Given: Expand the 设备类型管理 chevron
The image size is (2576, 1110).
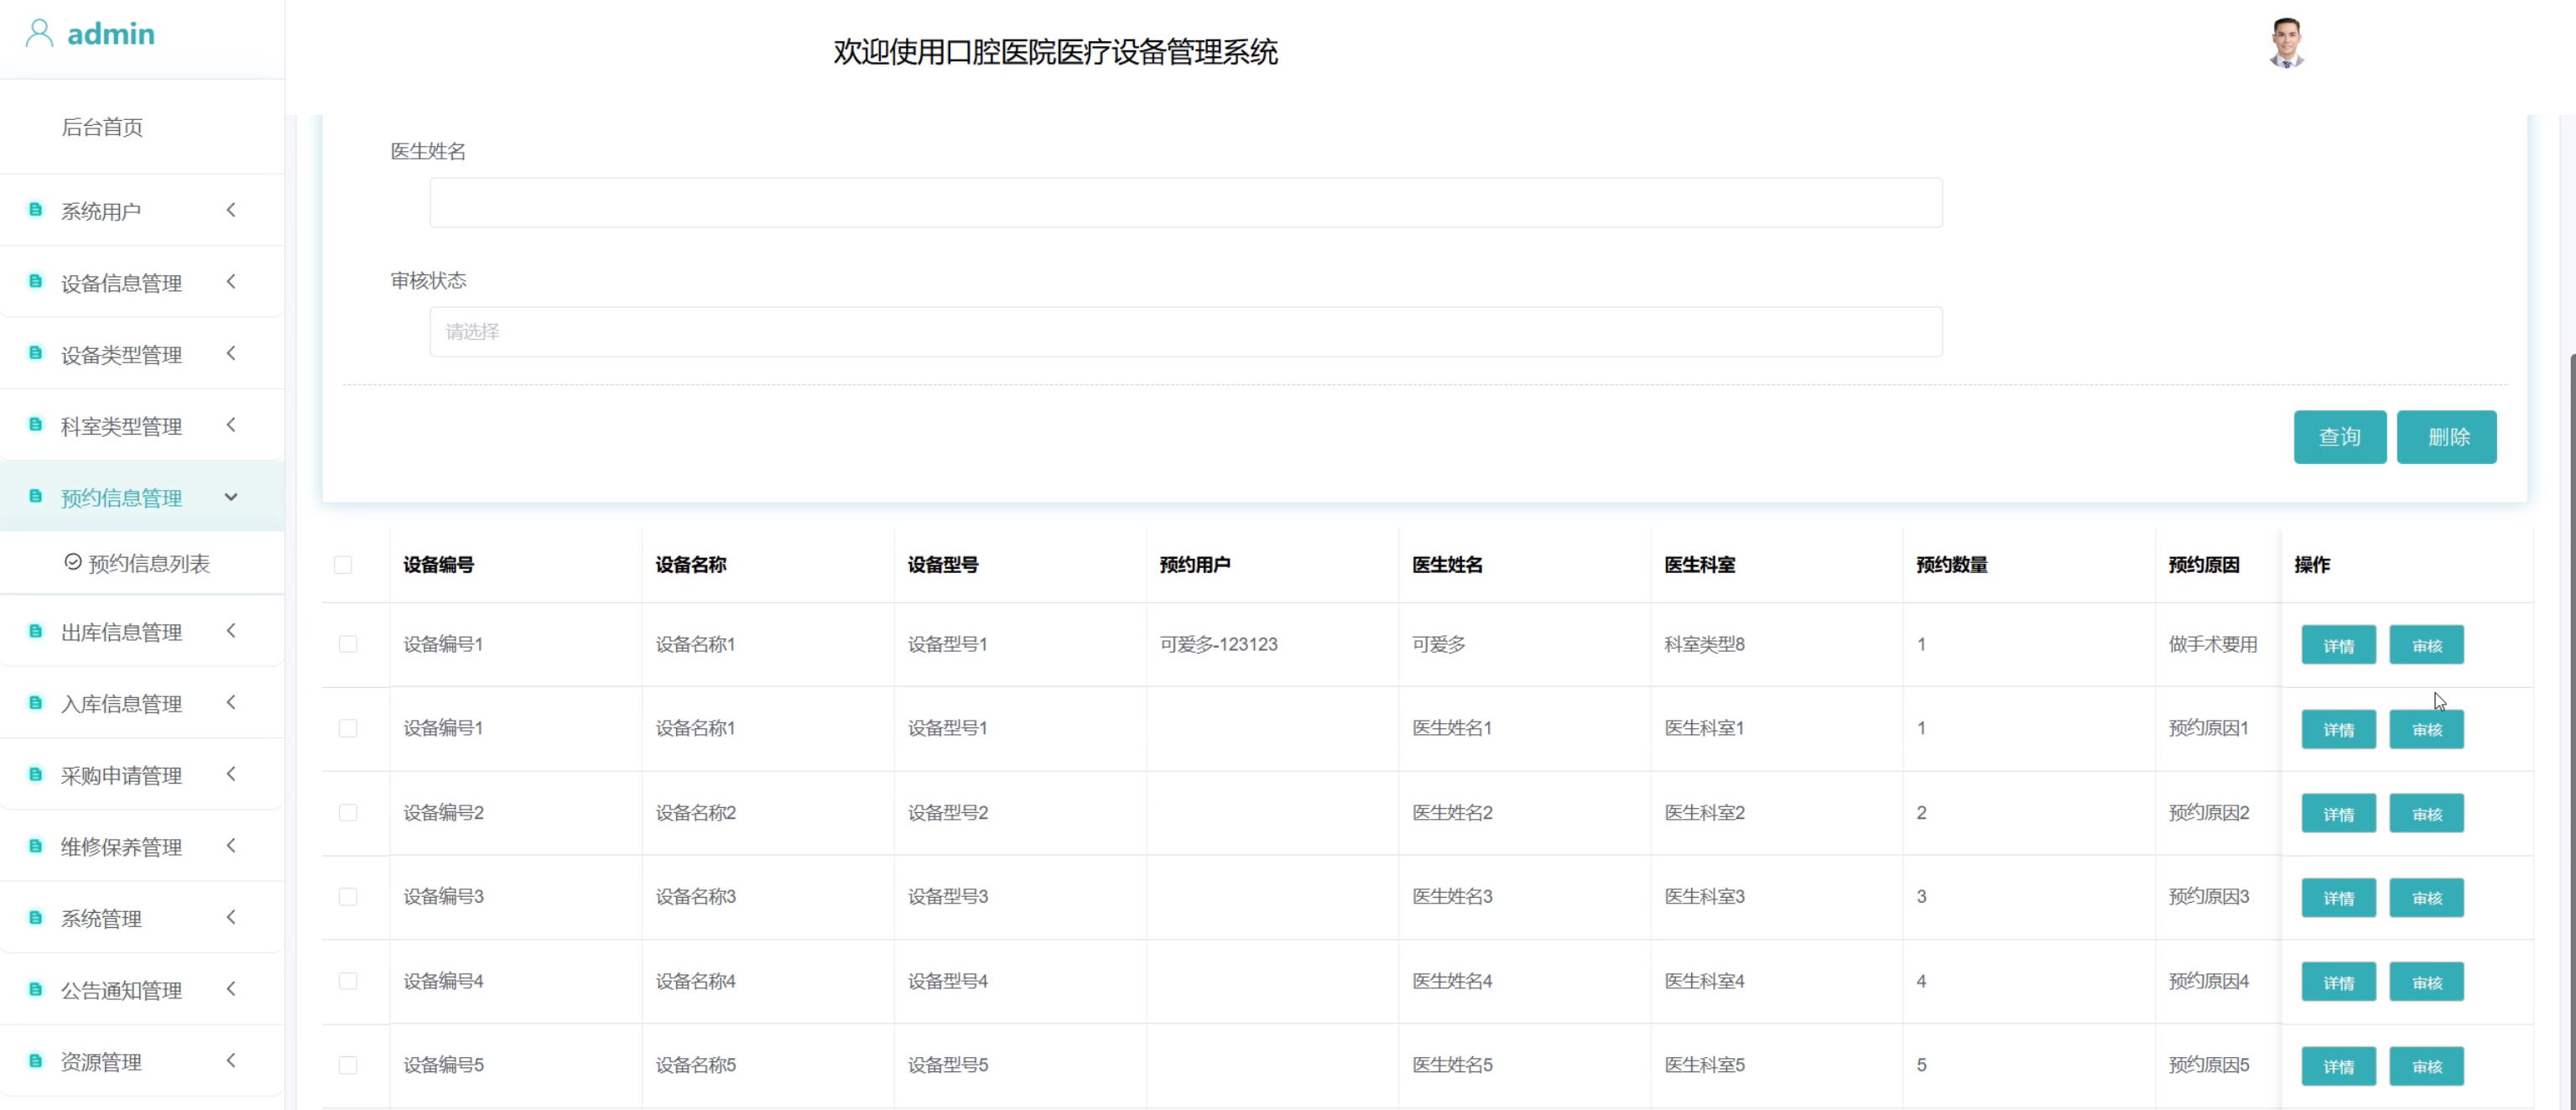Looking at the screenshot, I should 231,353.
